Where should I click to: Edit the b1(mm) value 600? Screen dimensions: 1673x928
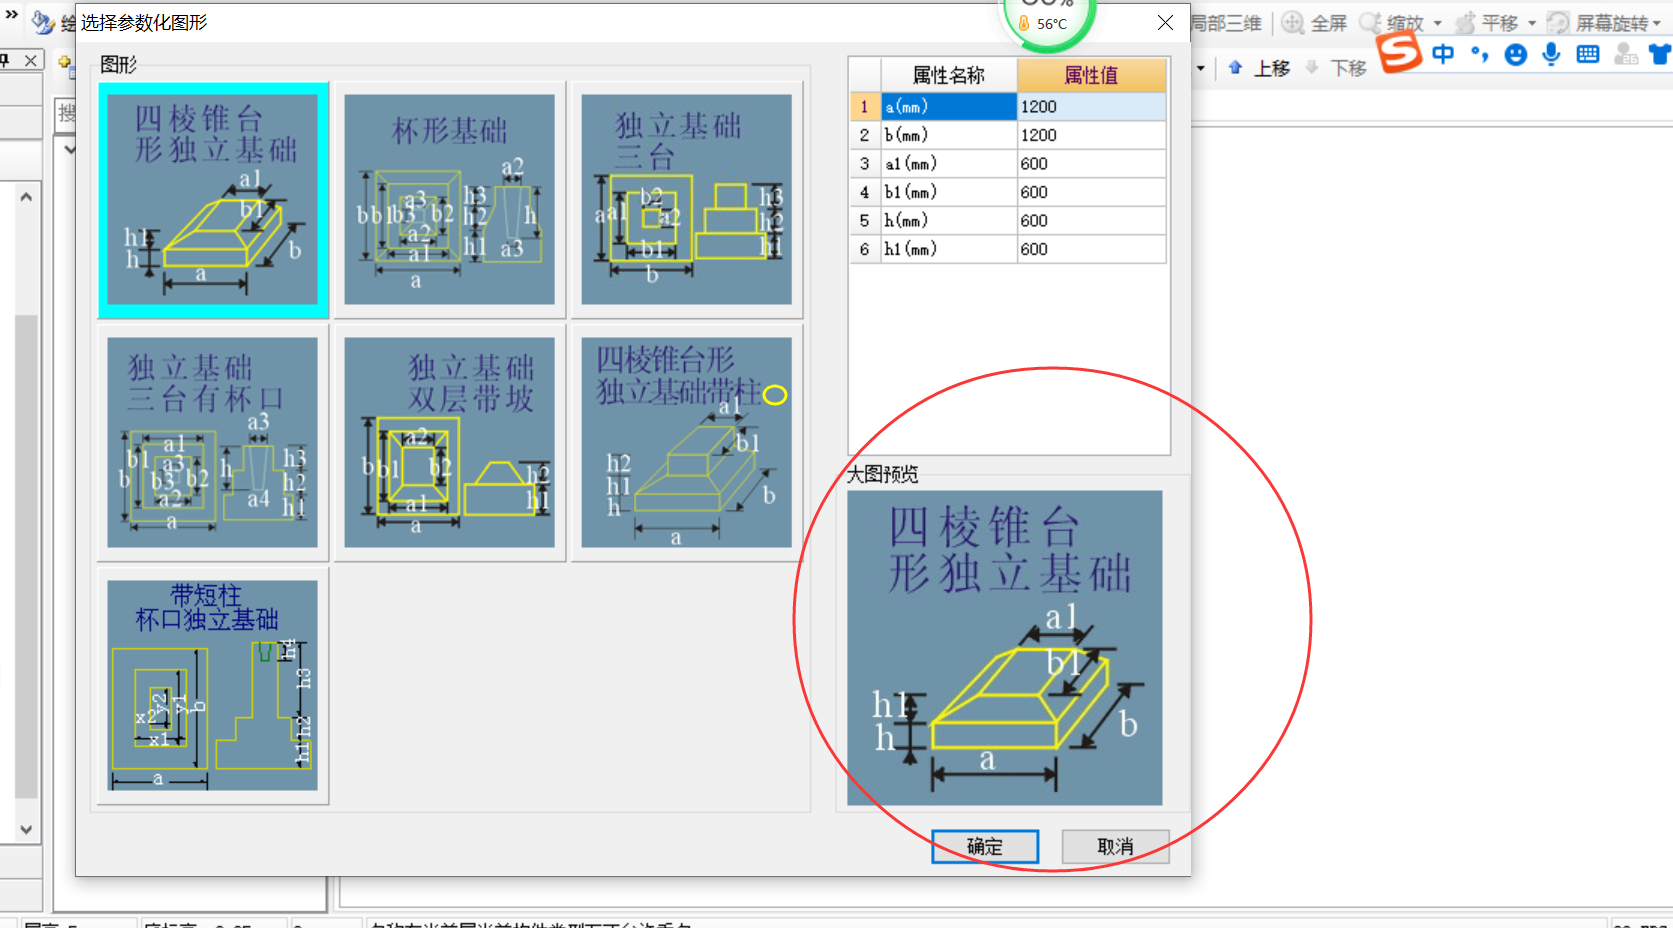pos(1091,192)
